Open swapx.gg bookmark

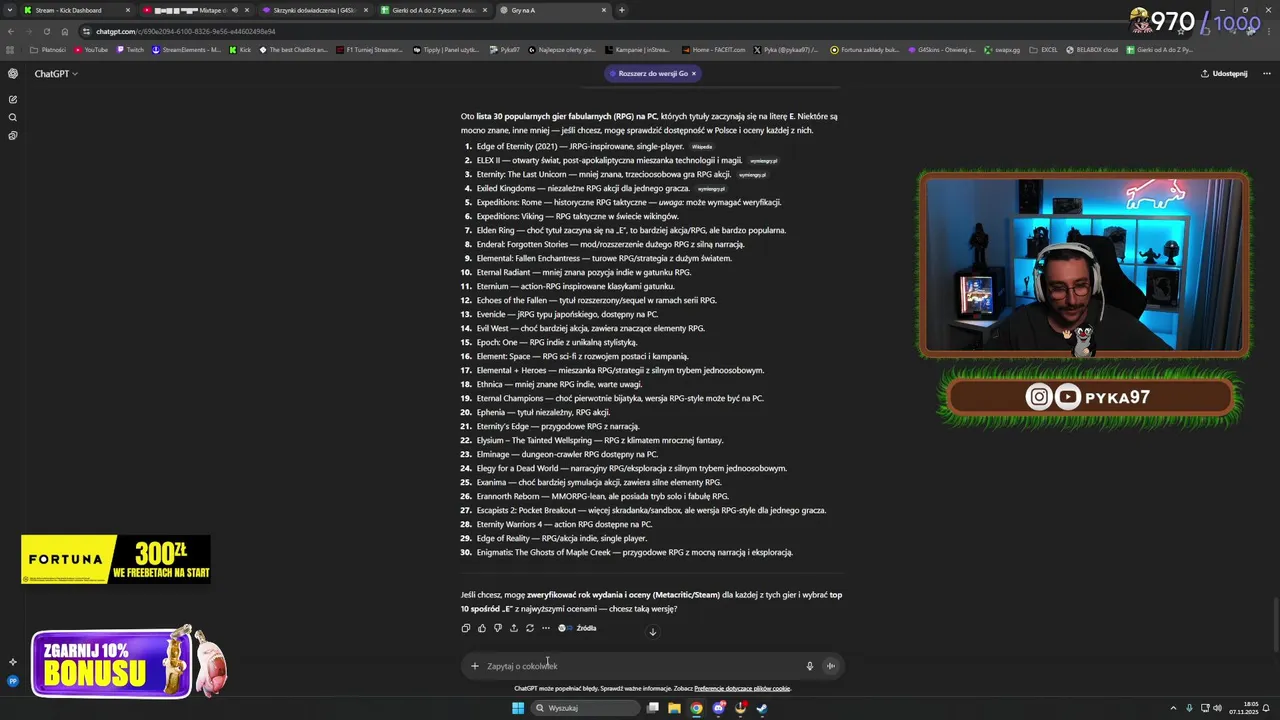(1001, 49)
